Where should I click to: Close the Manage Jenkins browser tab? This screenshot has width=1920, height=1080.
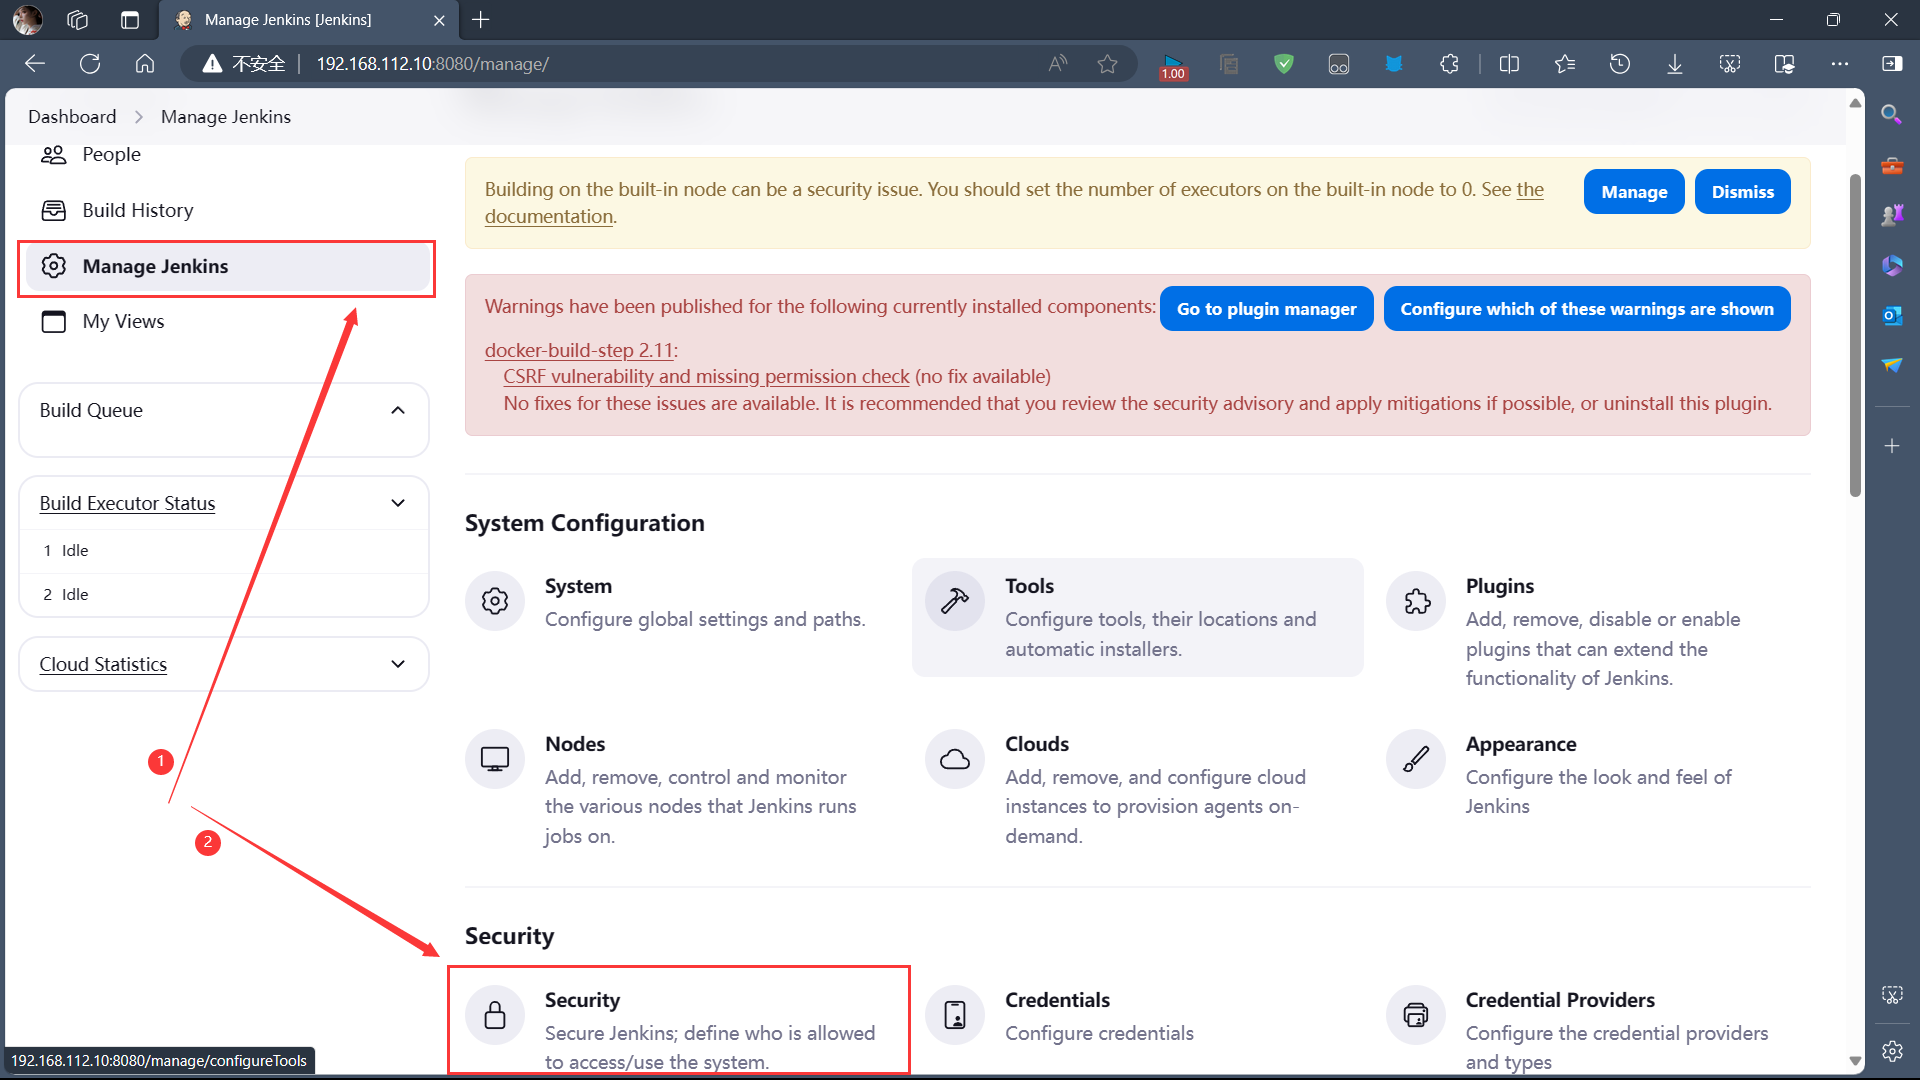click(439, 20)
